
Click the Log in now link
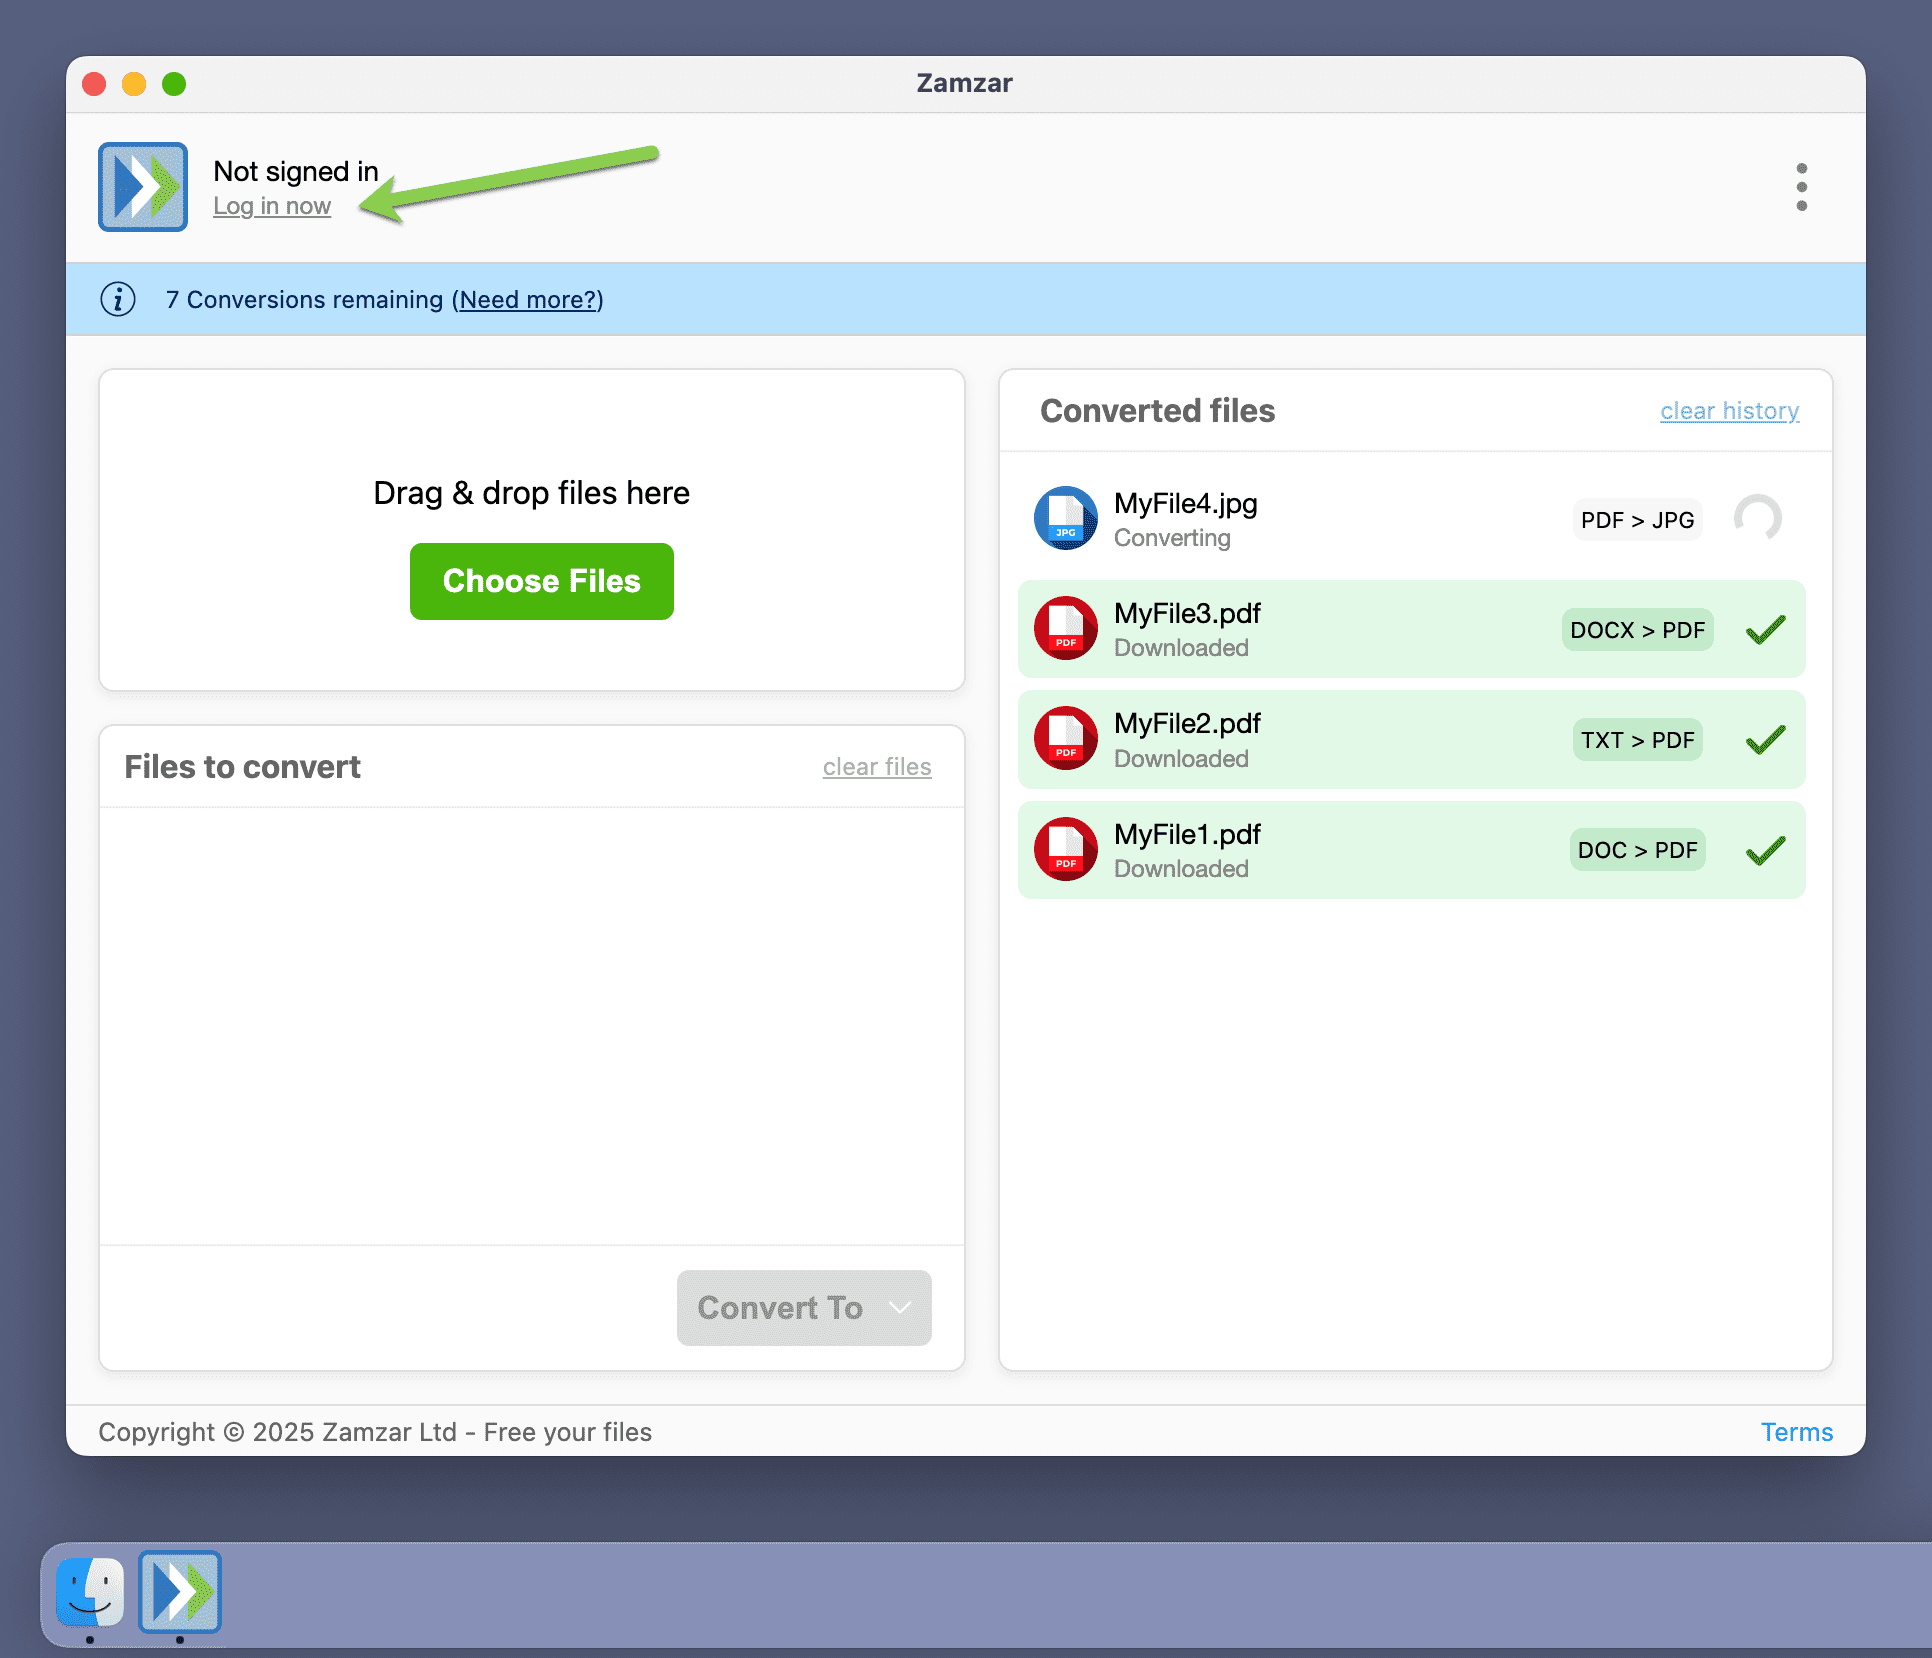(272, 206)
